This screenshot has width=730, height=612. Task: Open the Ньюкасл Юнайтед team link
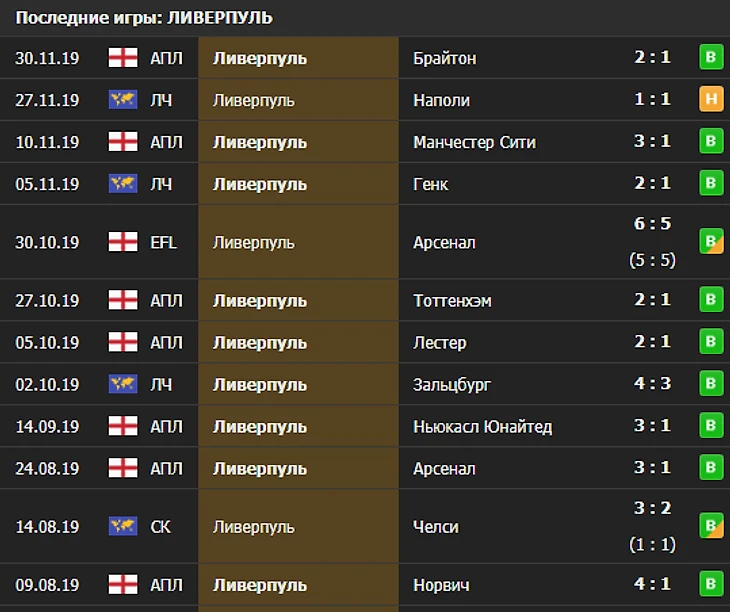point(483,427)
